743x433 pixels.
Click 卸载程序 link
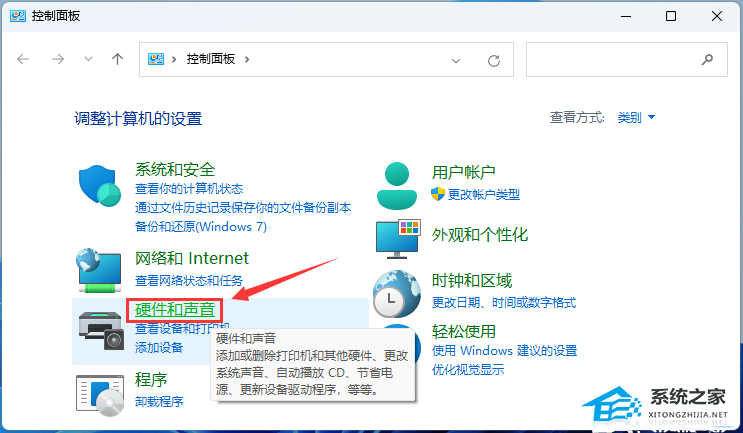(x=159, y=402)
